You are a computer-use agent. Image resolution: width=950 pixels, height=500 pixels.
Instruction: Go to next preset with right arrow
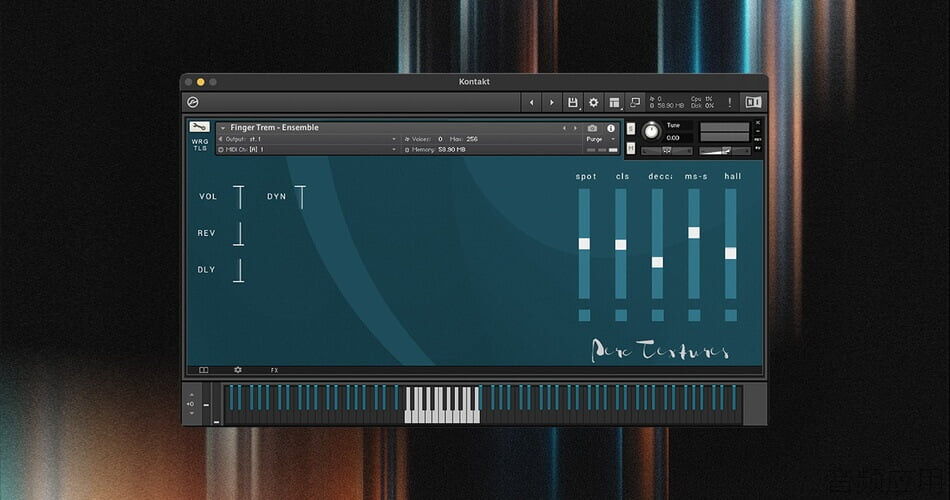click(551, 102)
